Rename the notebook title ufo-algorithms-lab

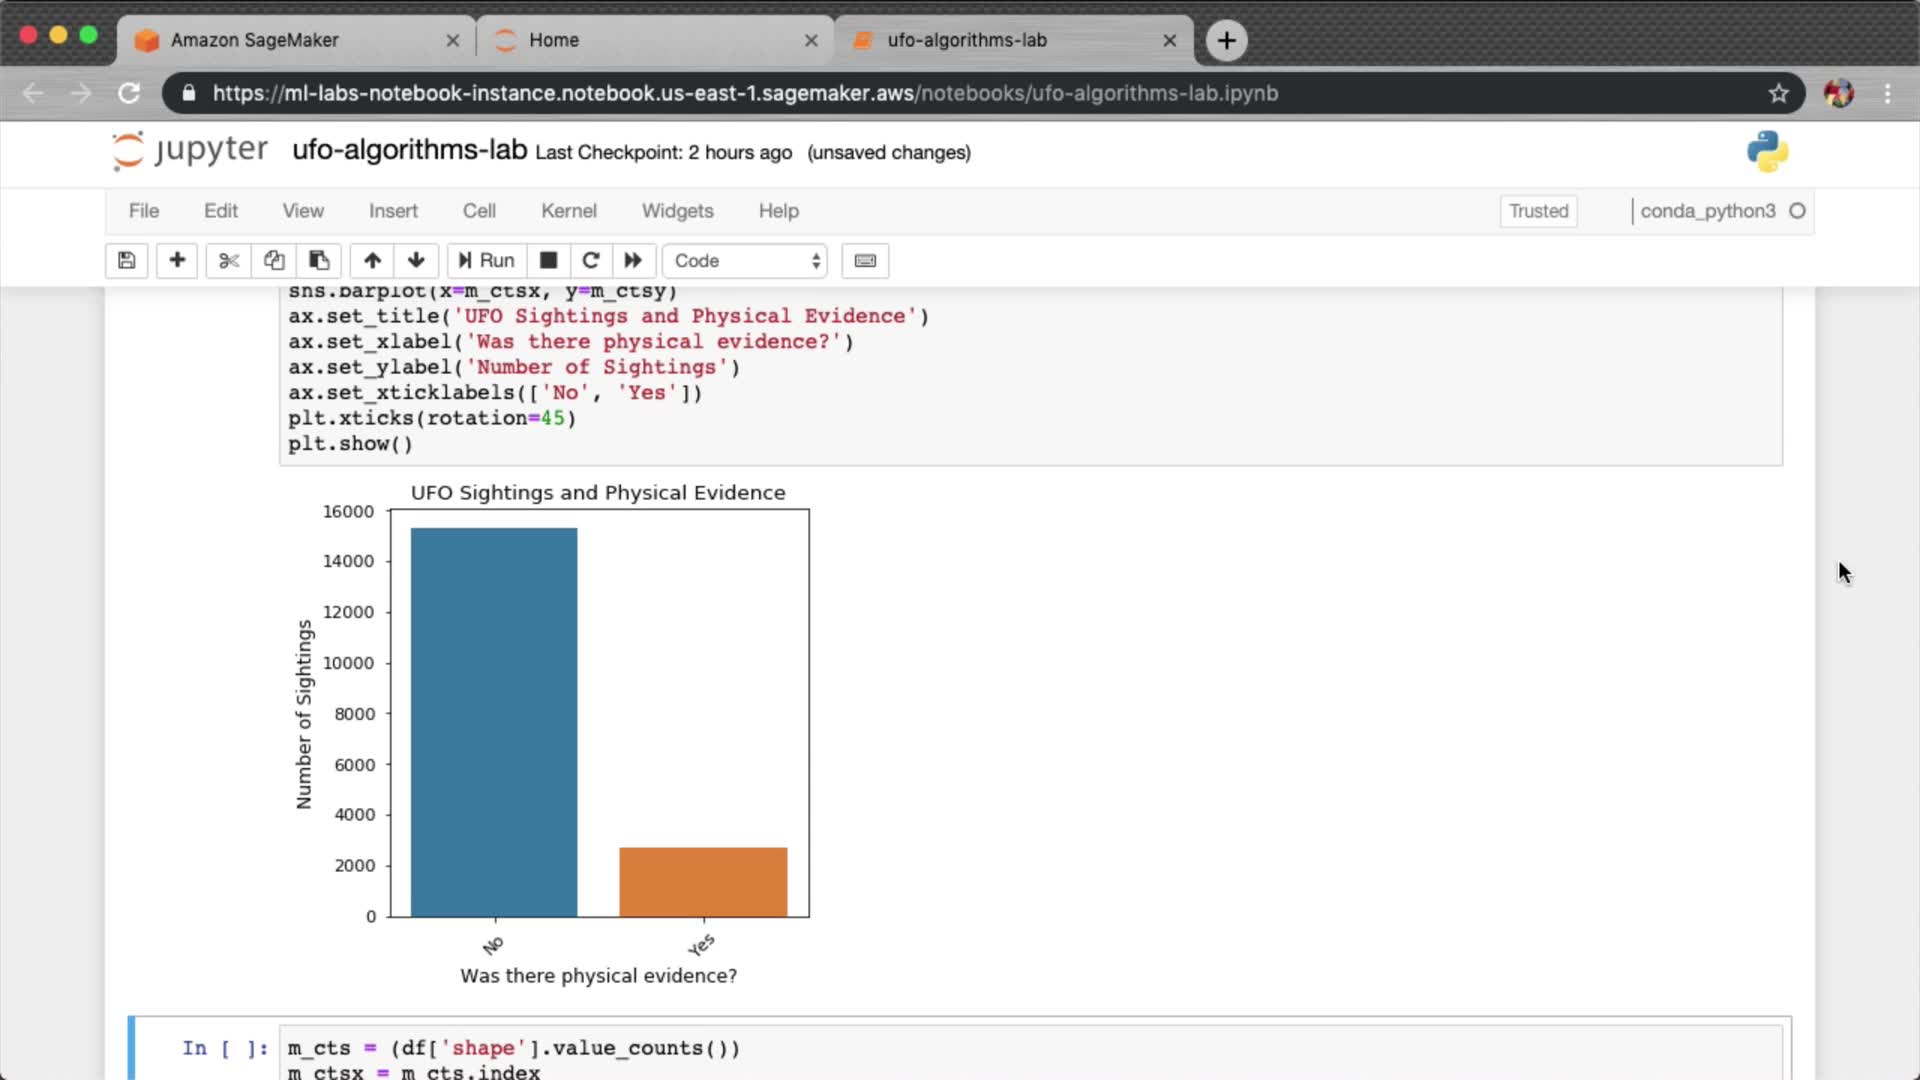click(x=409, y=150)
